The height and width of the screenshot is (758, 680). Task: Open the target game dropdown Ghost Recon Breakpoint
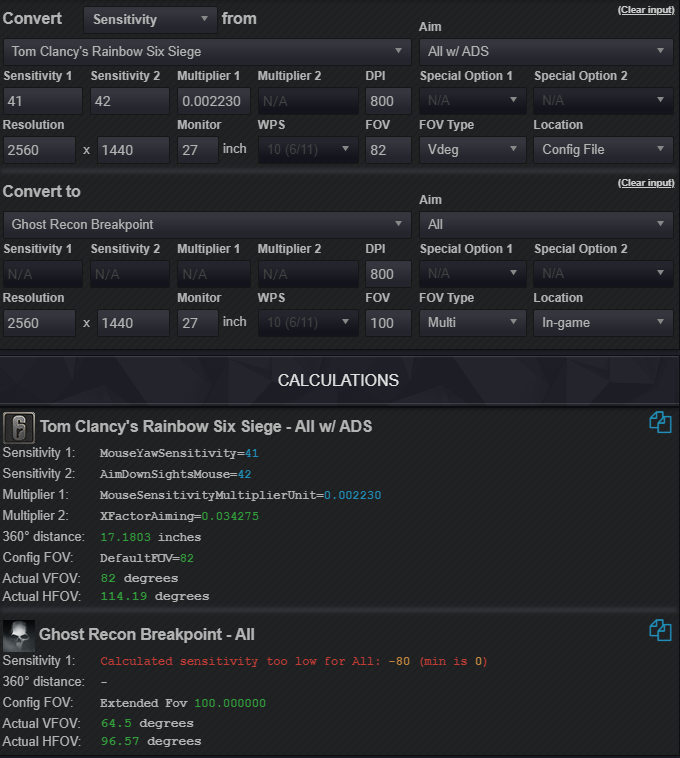[207, 225]
